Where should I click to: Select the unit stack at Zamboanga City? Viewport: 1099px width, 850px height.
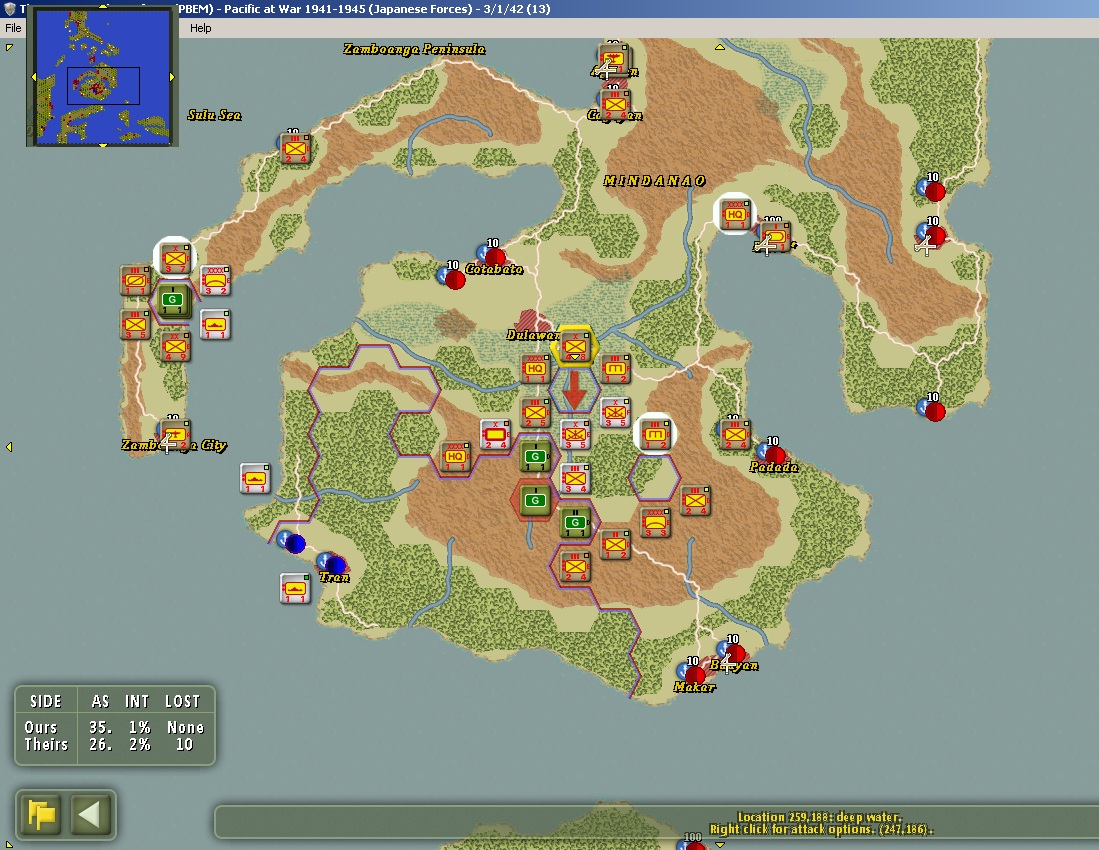(175, 434)
